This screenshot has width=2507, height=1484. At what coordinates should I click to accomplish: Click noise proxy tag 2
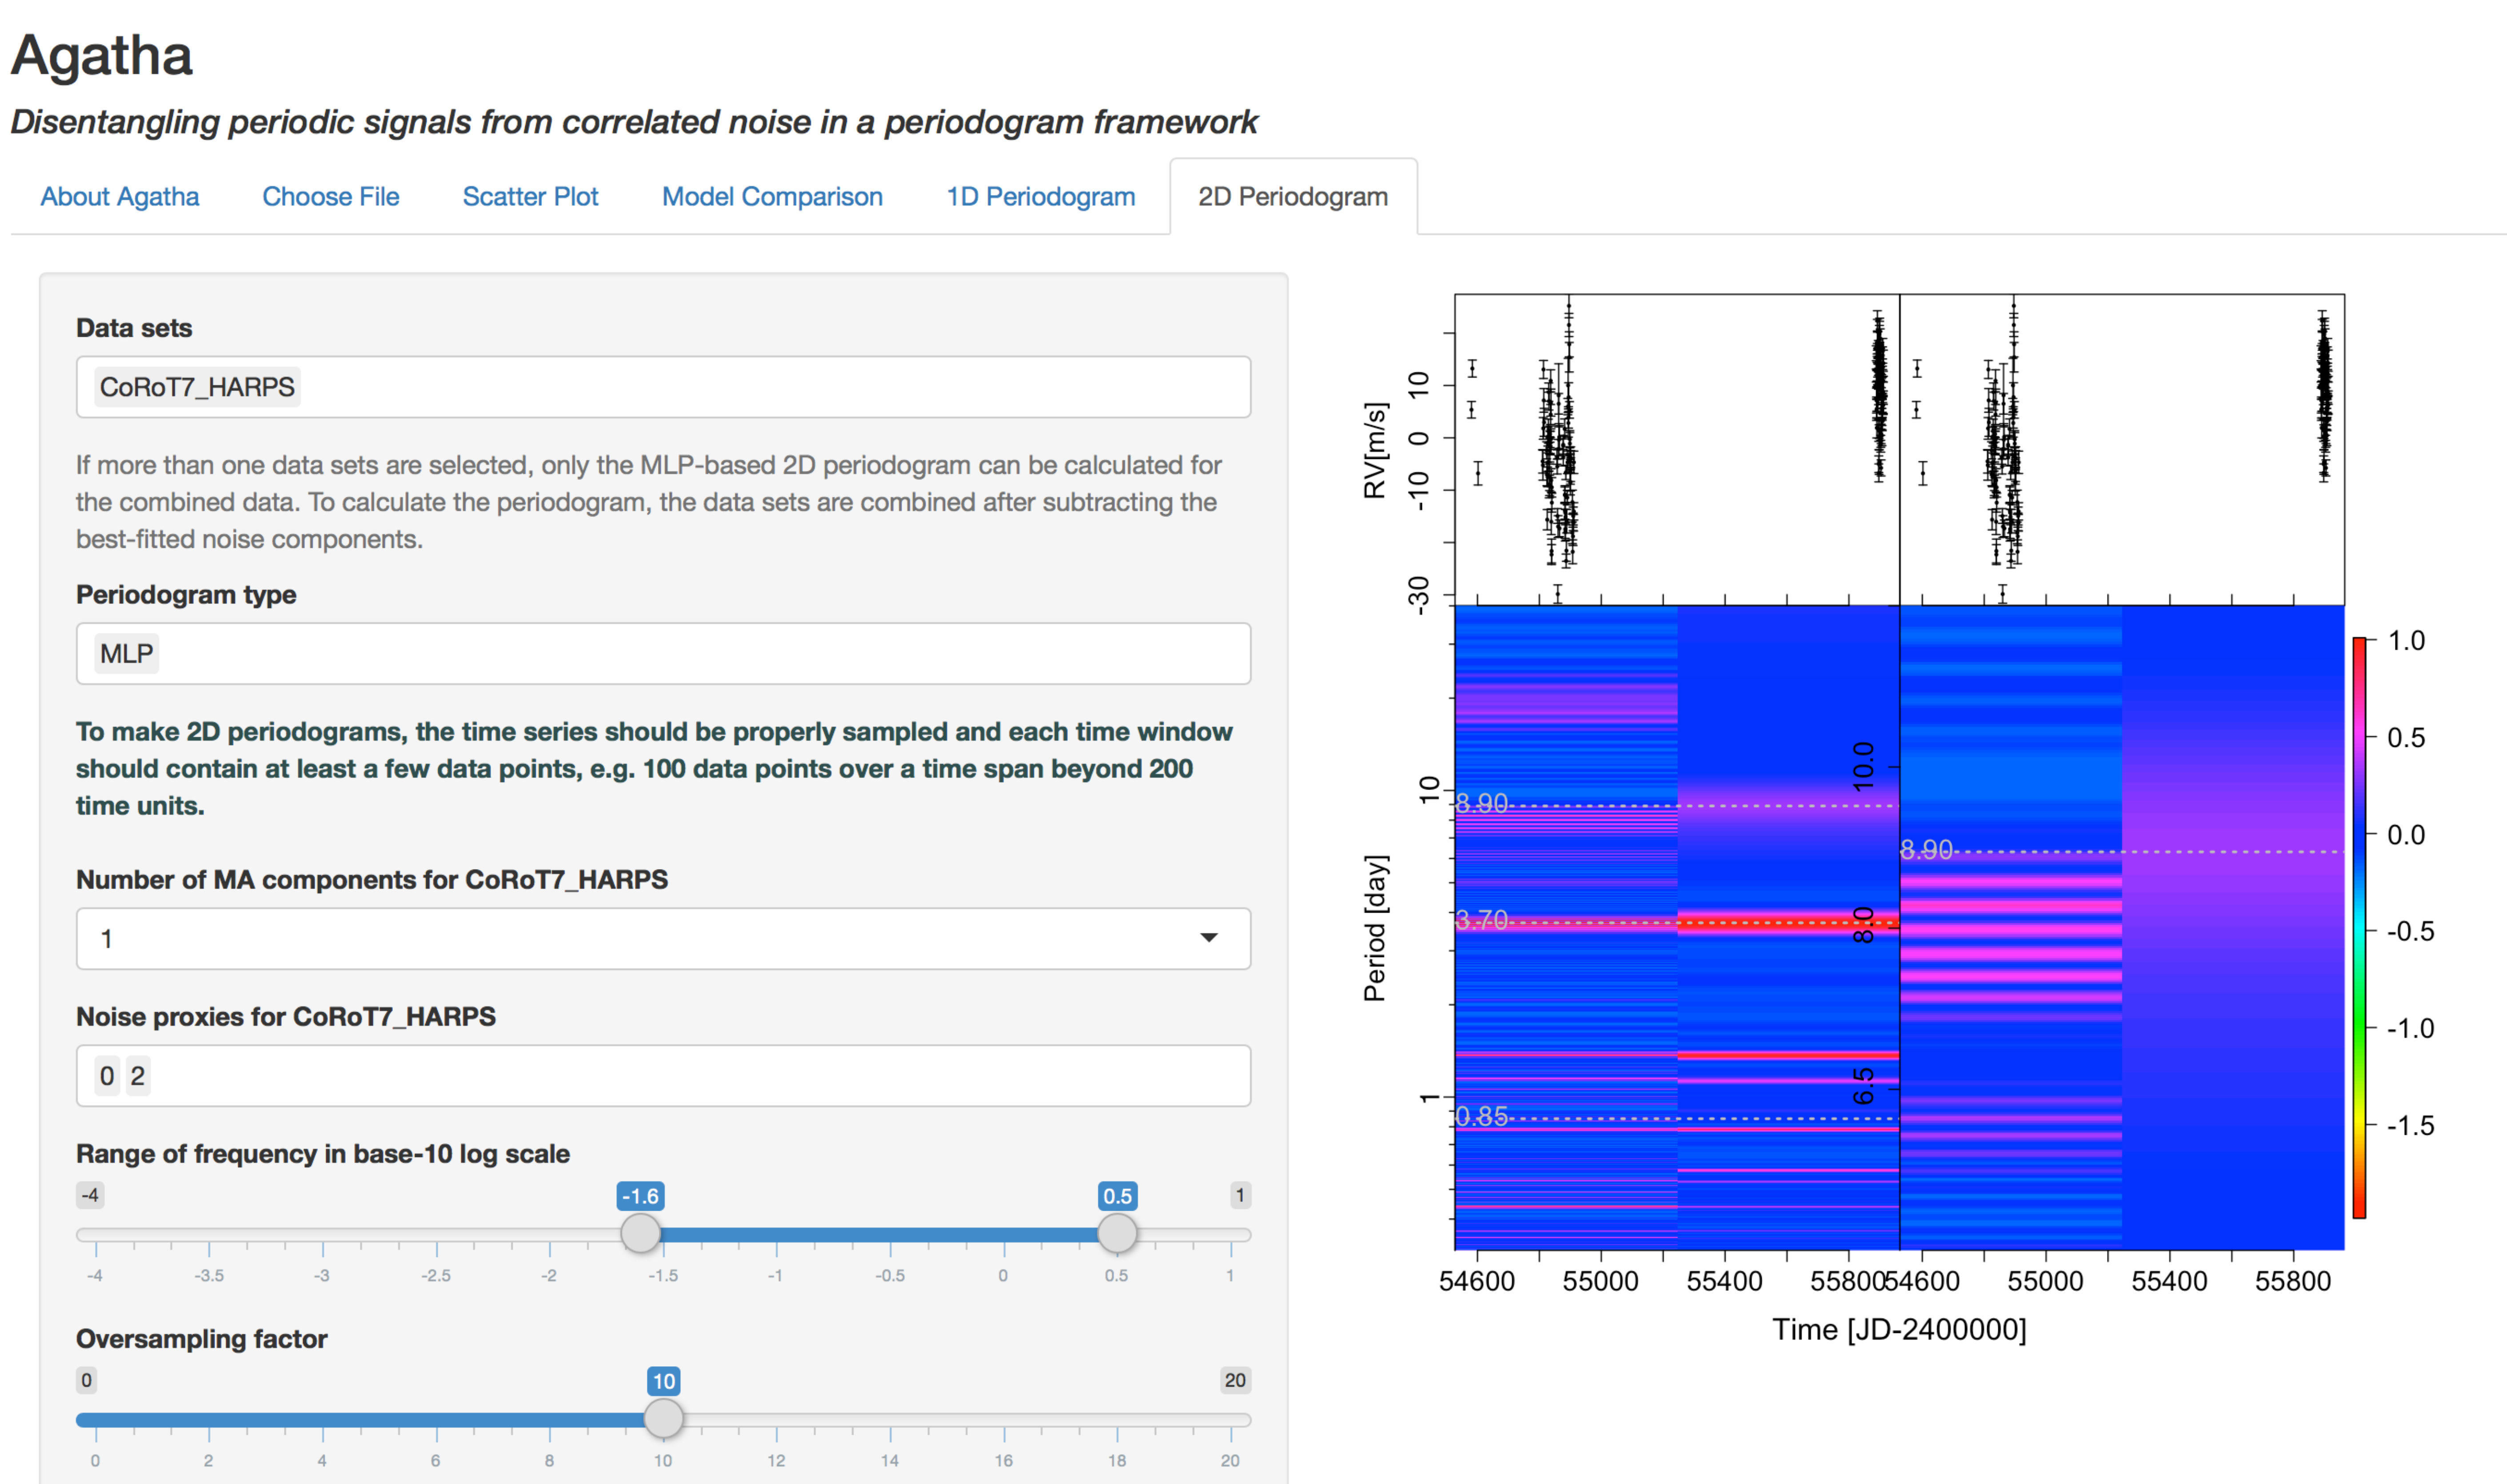138,1076
